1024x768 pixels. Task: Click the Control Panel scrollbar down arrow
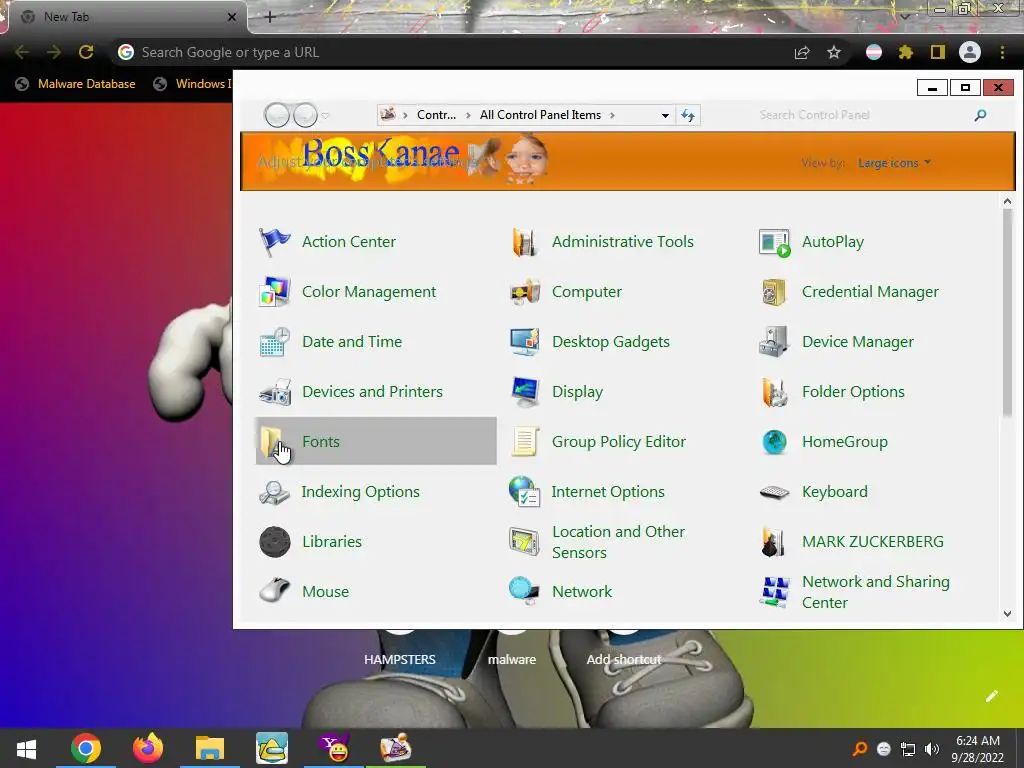point(1007,613)
